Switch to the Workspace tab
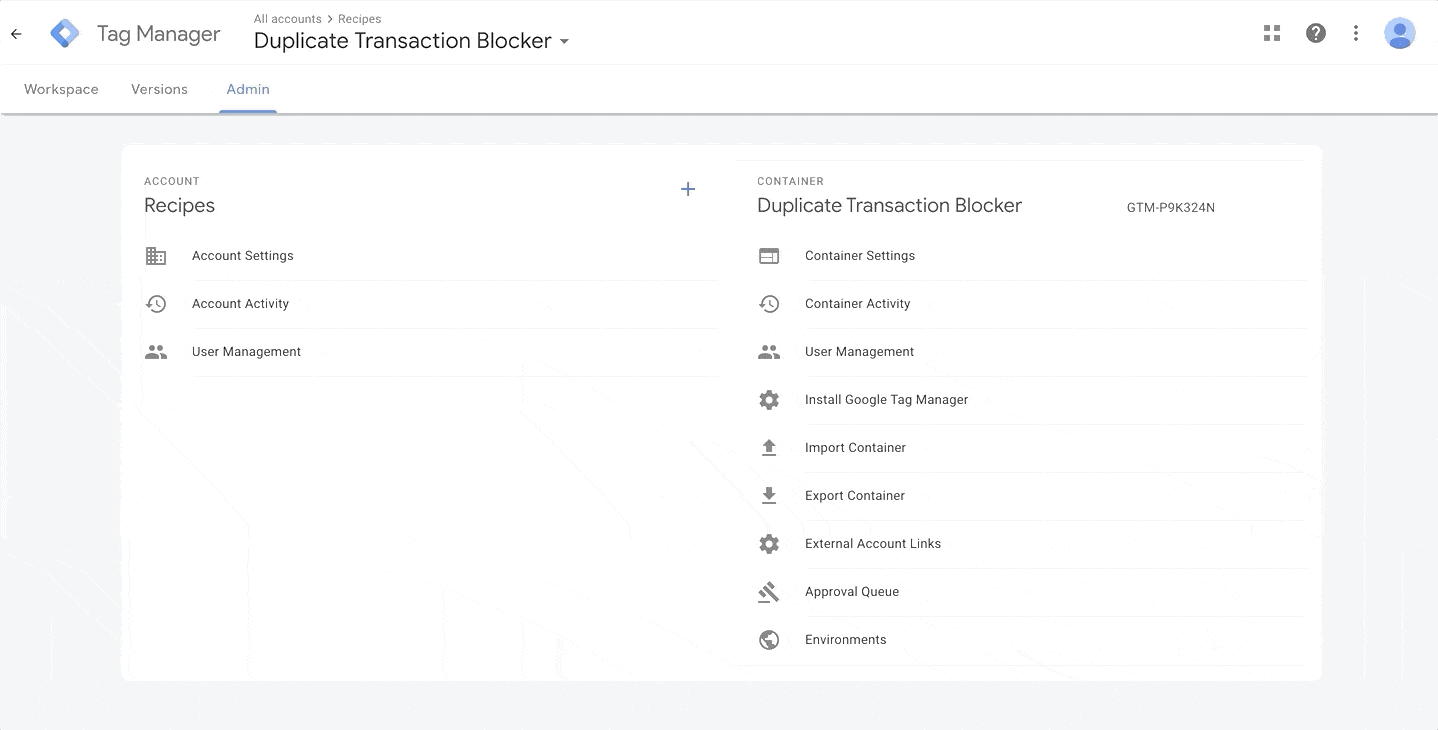This screenshot has width=1438, height=730. pyautogui.click(x=61, y=89)
